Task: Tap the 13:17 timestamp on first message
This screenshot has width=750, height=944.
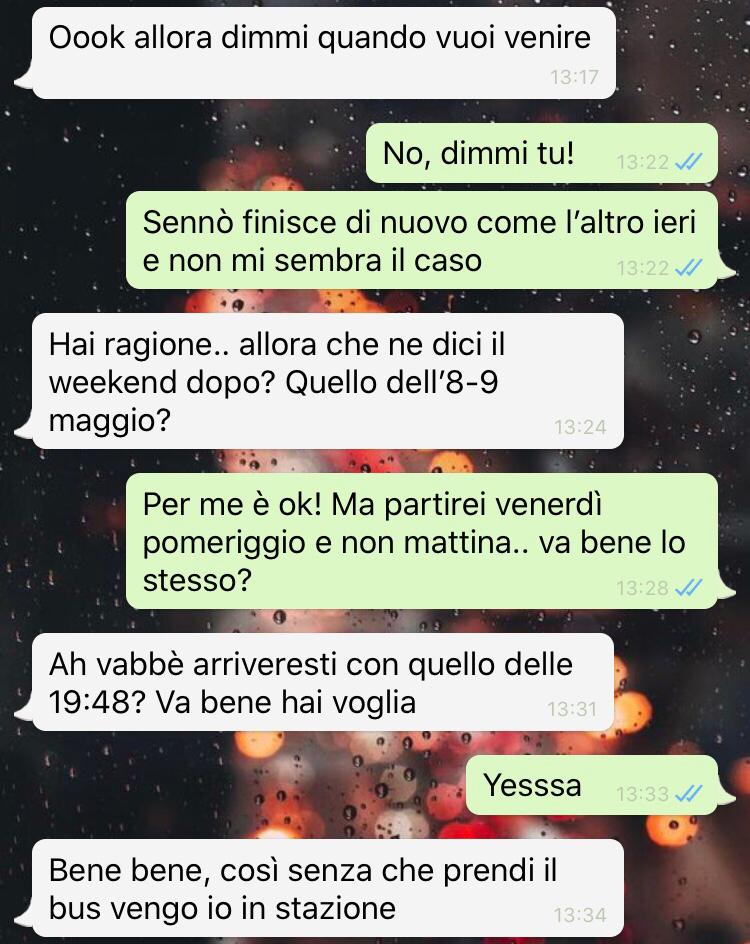Action: pos(574,77)
